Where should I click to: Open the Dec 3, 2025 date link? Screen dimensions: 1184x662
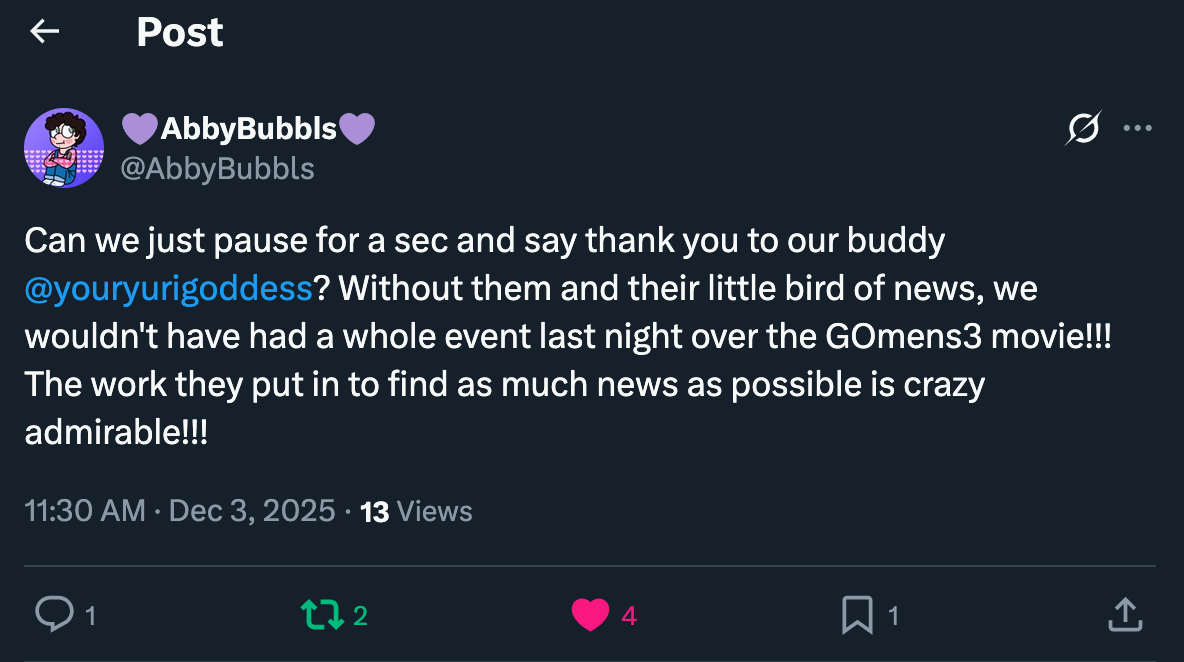pos(252,511)
